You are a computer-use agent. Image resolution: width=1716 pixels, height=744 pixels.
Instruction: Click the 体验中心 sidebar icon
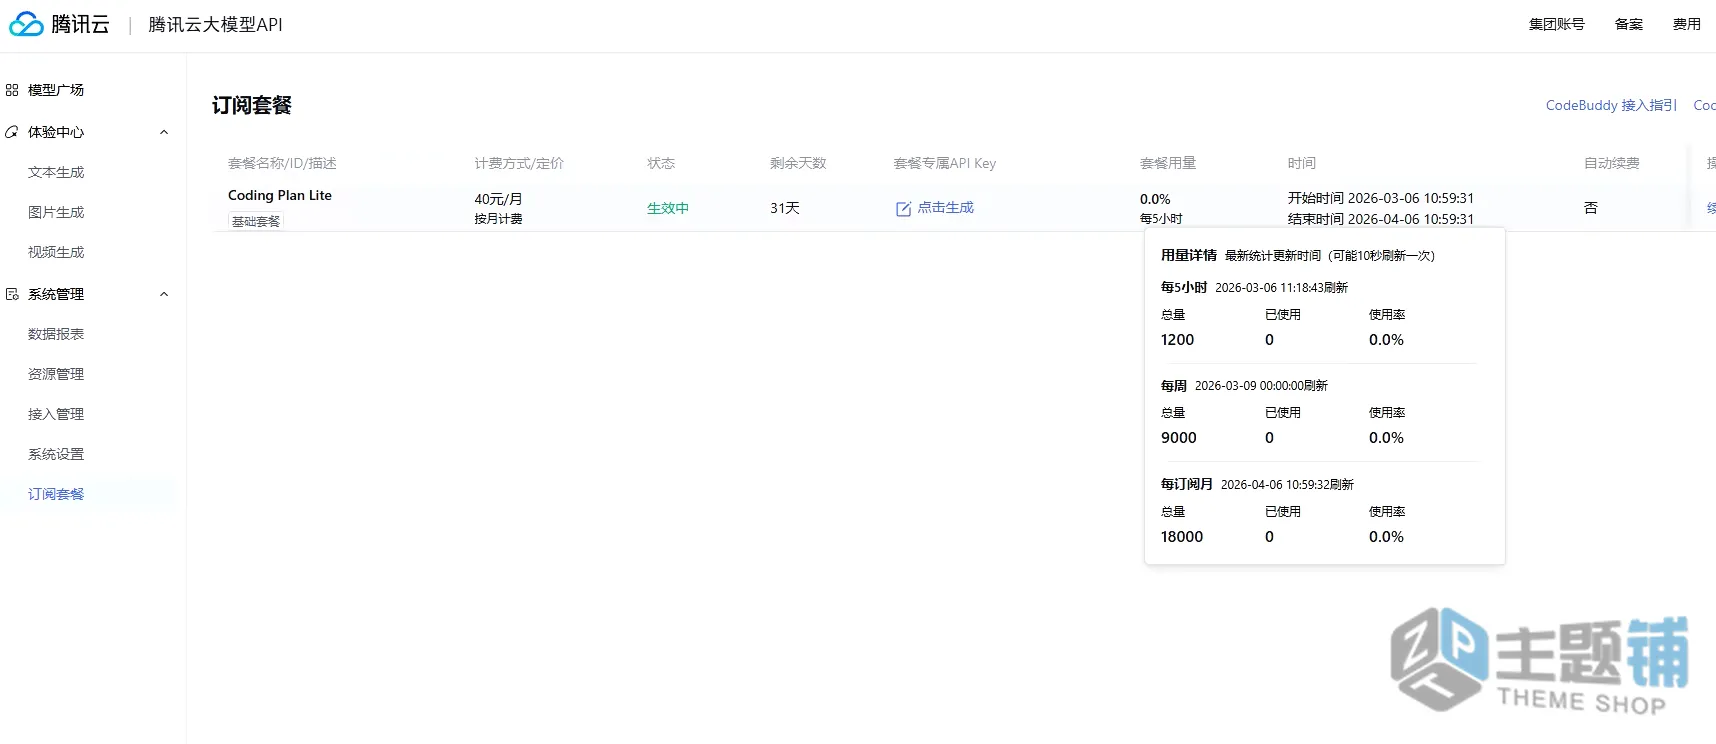pyautogui.click(x=12, y=132)
